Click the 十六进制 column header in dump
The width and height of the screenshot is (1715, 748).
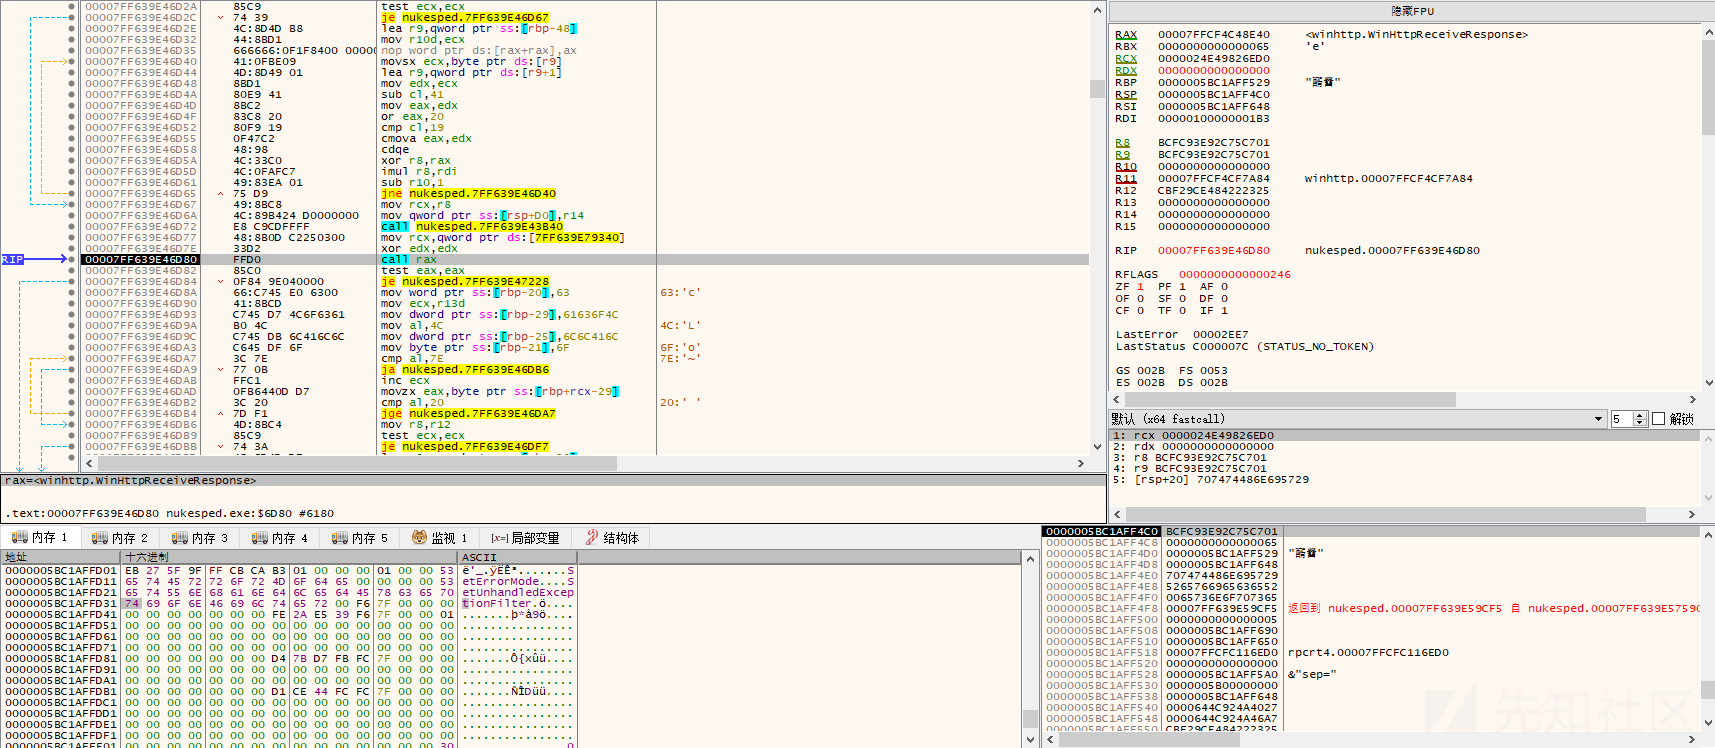(290, 557)
